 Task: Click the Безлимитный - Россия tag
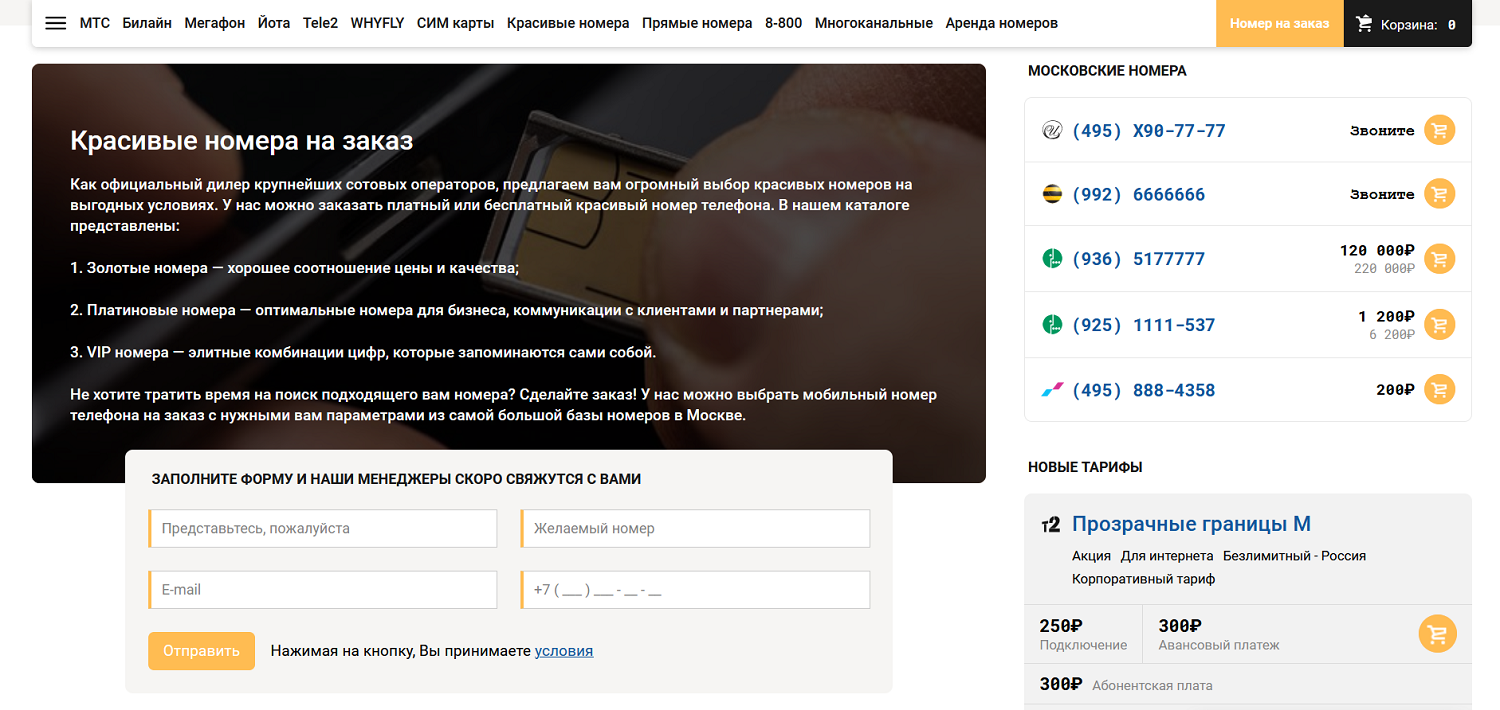point(1294,555)
